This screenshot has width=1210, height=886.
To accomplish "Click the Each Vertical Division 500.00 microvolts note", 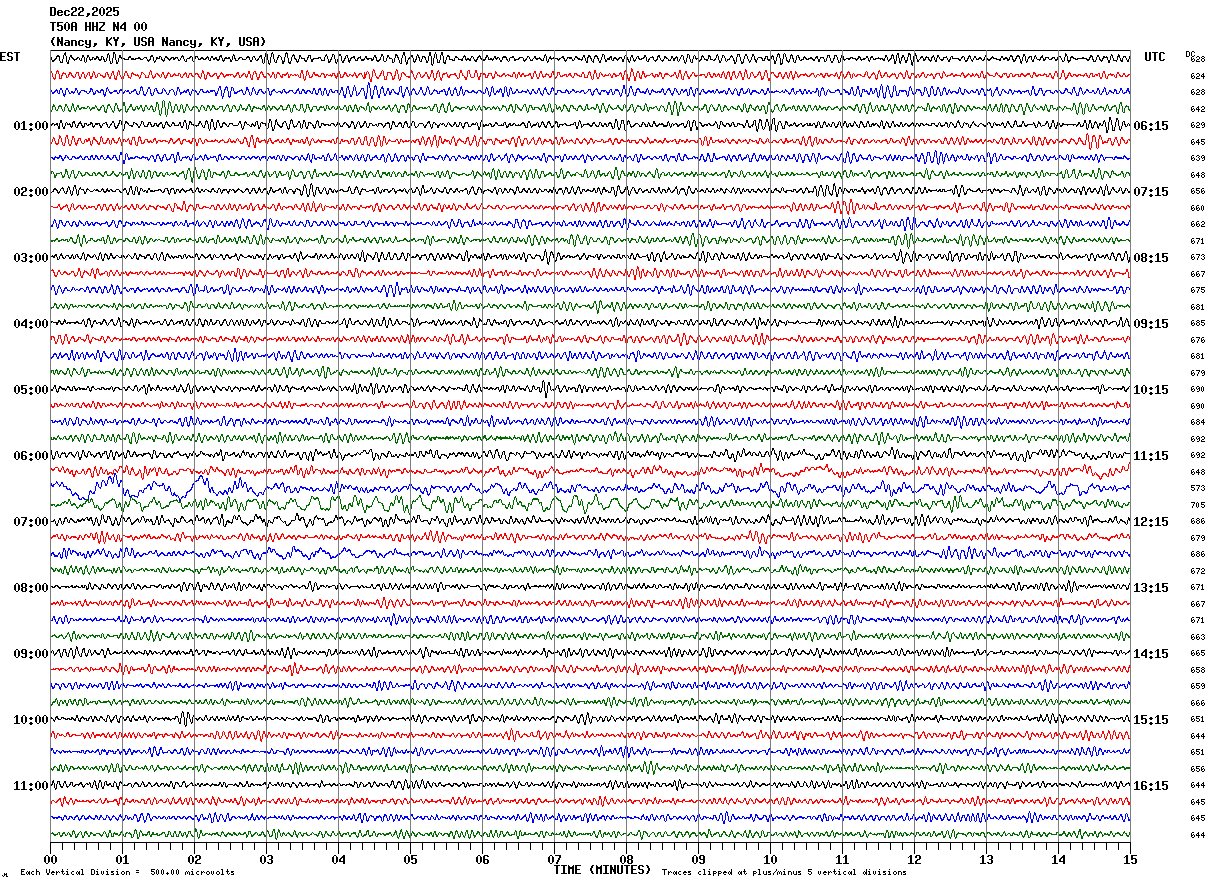I will pyautogui.click(x=127, y=872).
